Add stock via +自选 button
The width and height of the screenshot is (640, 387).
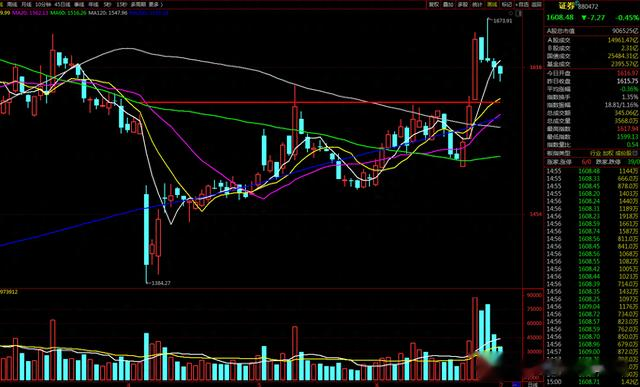522,4
